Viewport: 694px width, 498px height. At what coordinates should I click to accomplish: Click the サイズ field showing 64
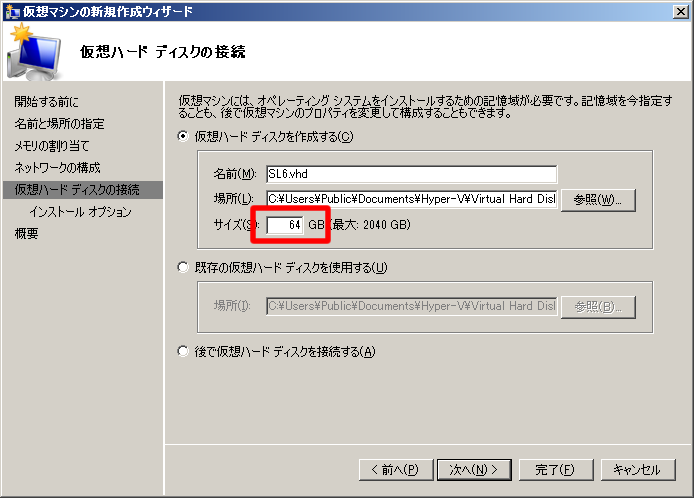(285, 225)
